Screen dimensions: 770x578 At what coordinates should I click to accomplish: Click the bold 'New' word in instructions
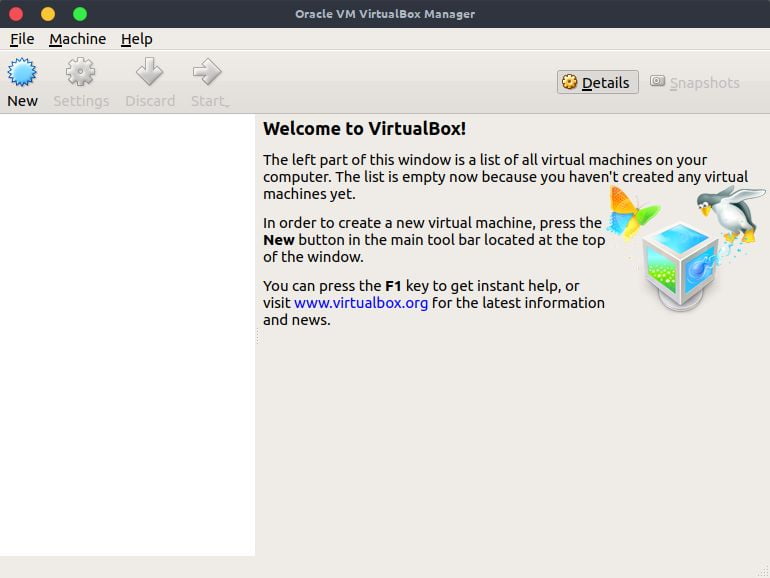coord(278,240)
